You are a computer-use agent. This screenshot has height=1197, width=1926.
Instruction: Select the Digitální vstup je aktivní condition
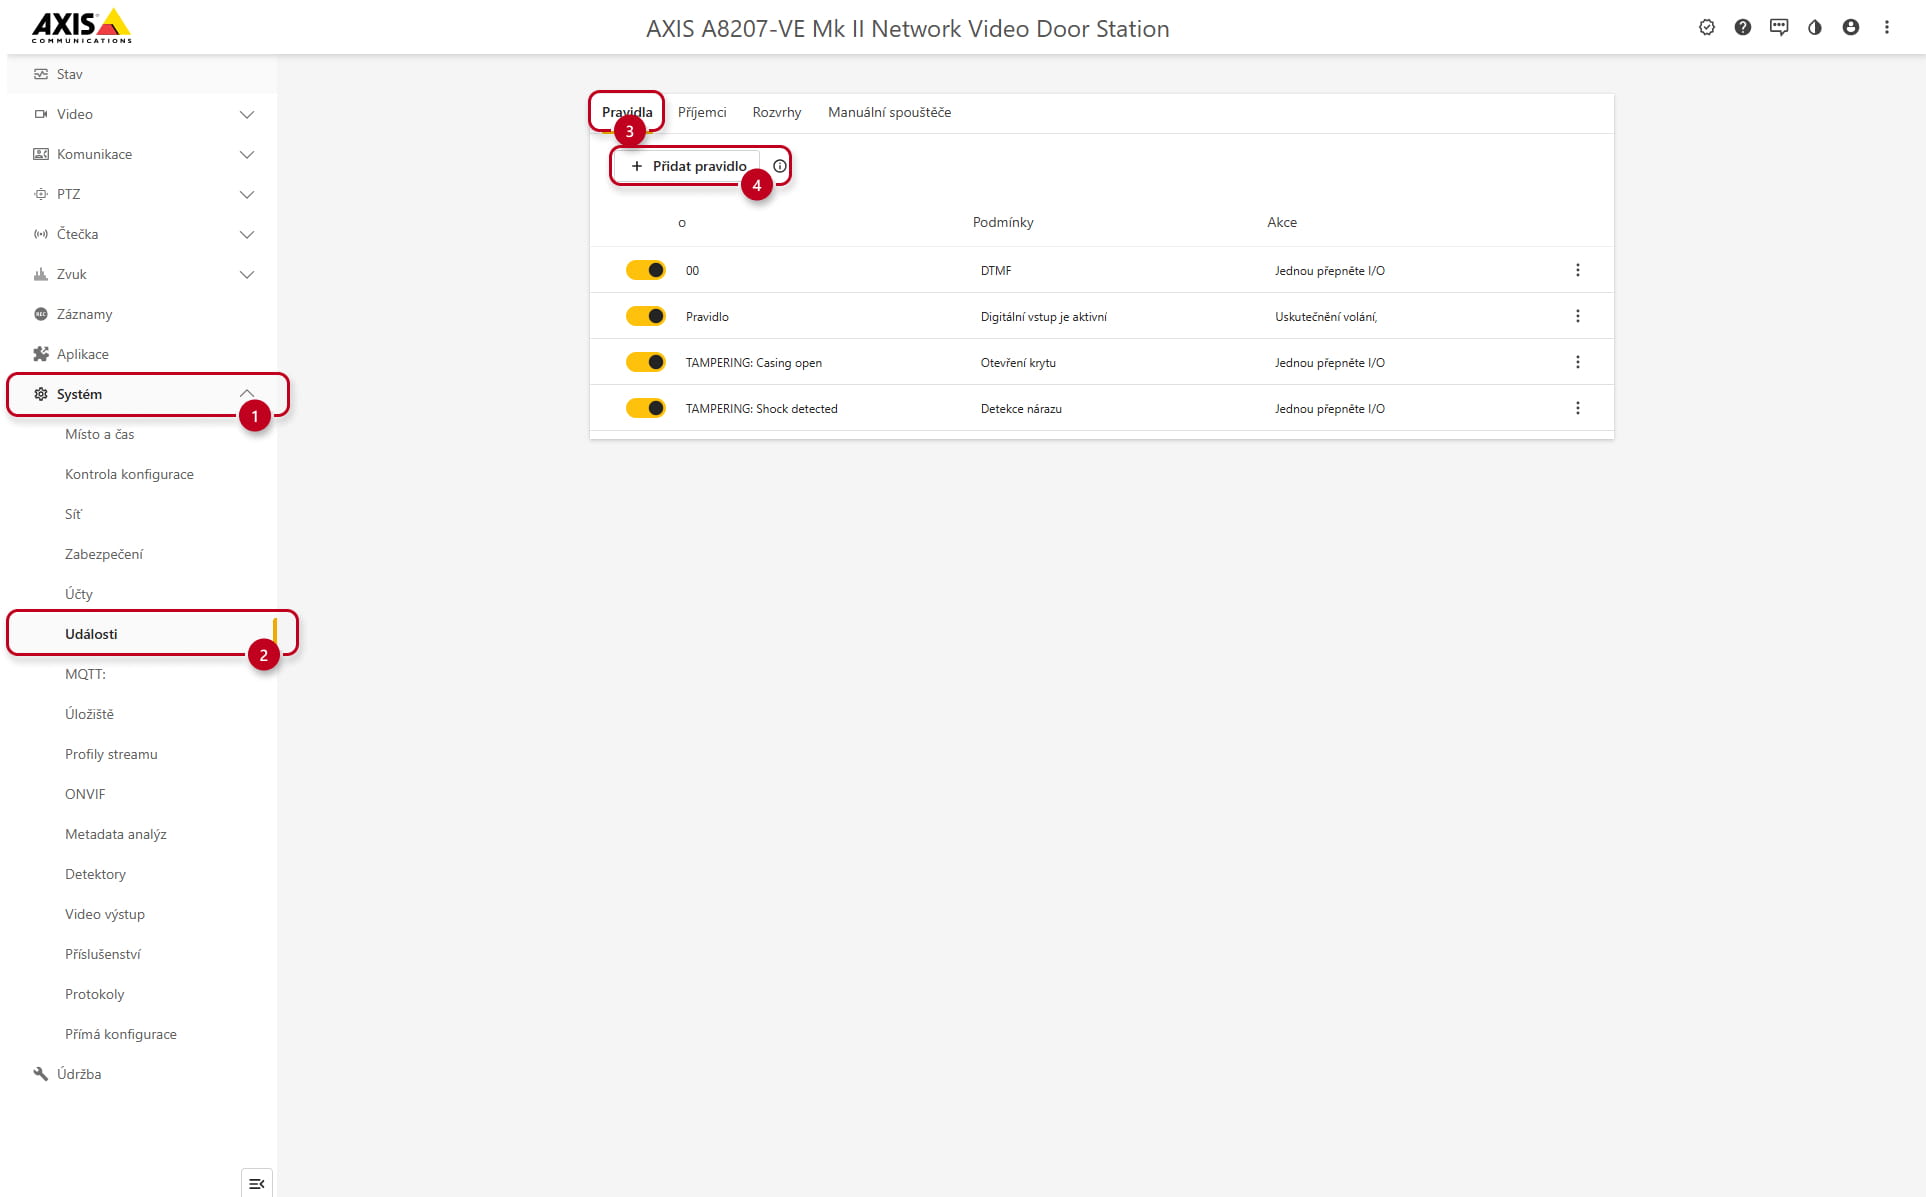pos(1044,317)
